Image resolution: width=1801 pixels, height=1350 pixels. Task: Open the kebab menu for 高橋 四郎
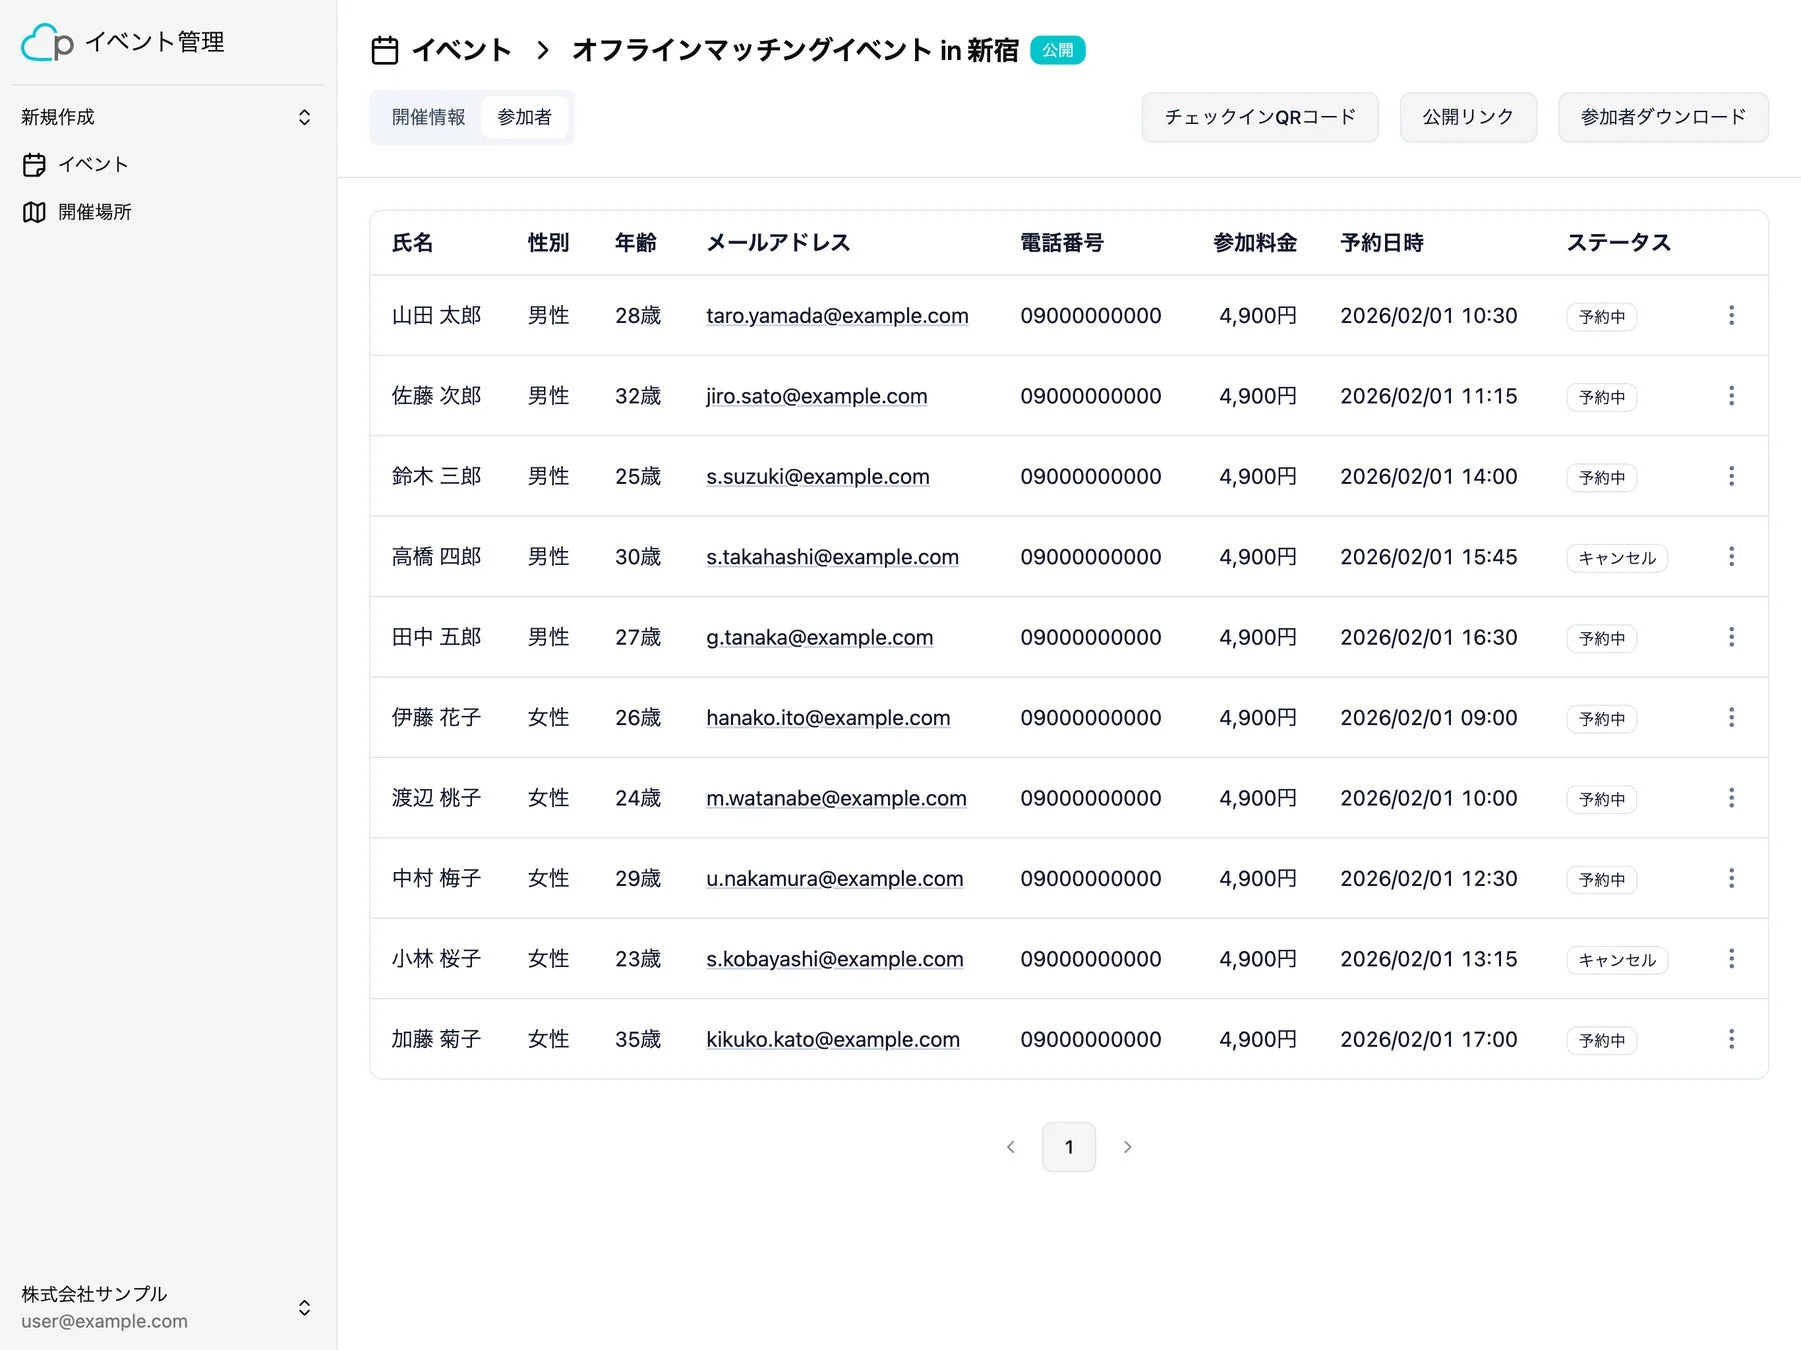(1731, 557)
